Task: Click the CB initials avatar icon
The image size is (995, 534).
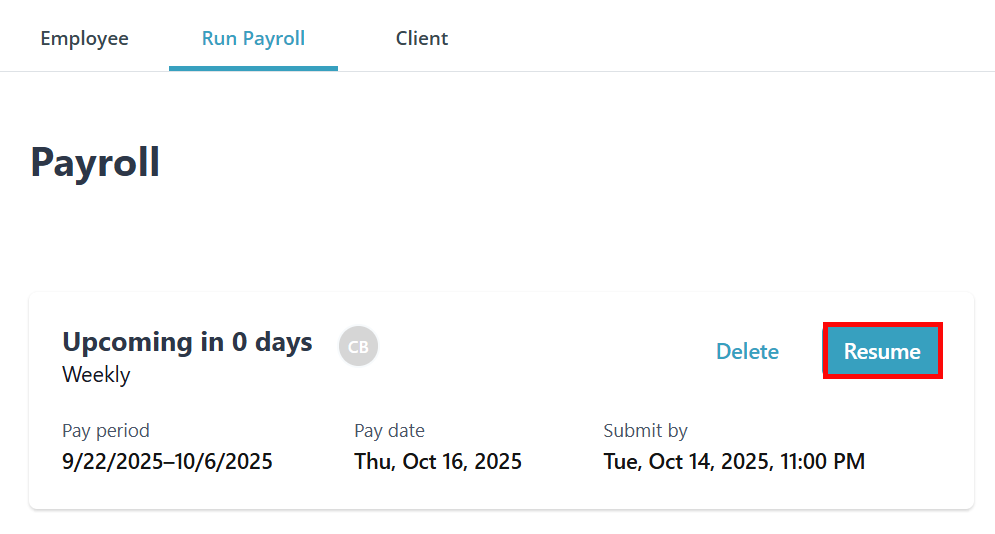Action: click(x=358, y=347)
